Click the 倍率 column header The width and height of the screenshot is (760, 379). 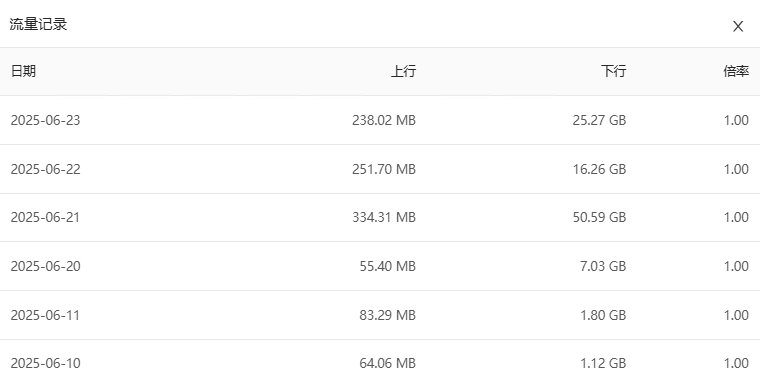(736, 71)
